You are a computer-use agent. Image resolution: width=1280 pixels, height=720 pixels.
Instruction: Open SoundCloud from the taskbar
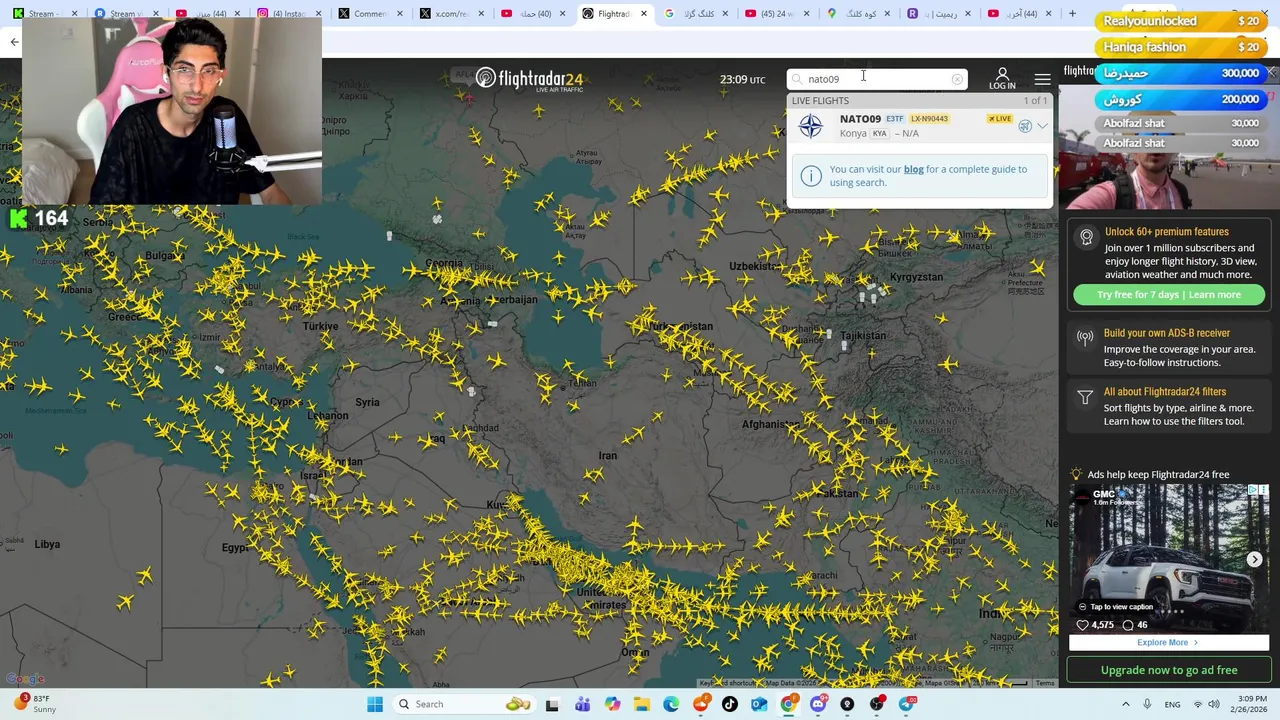click(x=701, y=704)
